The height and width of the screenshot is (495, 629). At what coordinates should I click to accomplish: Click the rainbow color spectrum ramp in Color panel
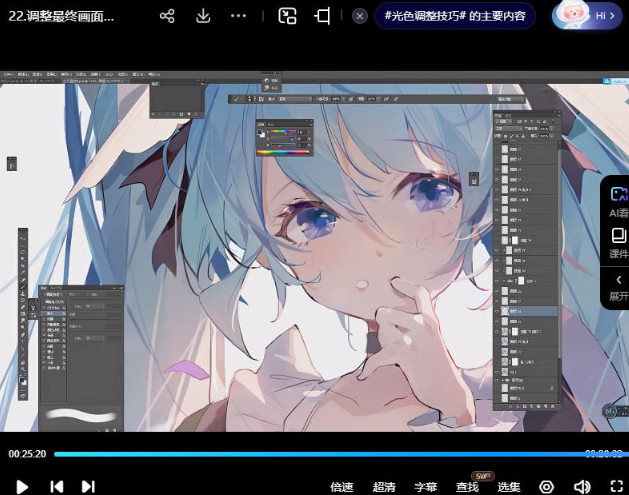coord(283,152)
